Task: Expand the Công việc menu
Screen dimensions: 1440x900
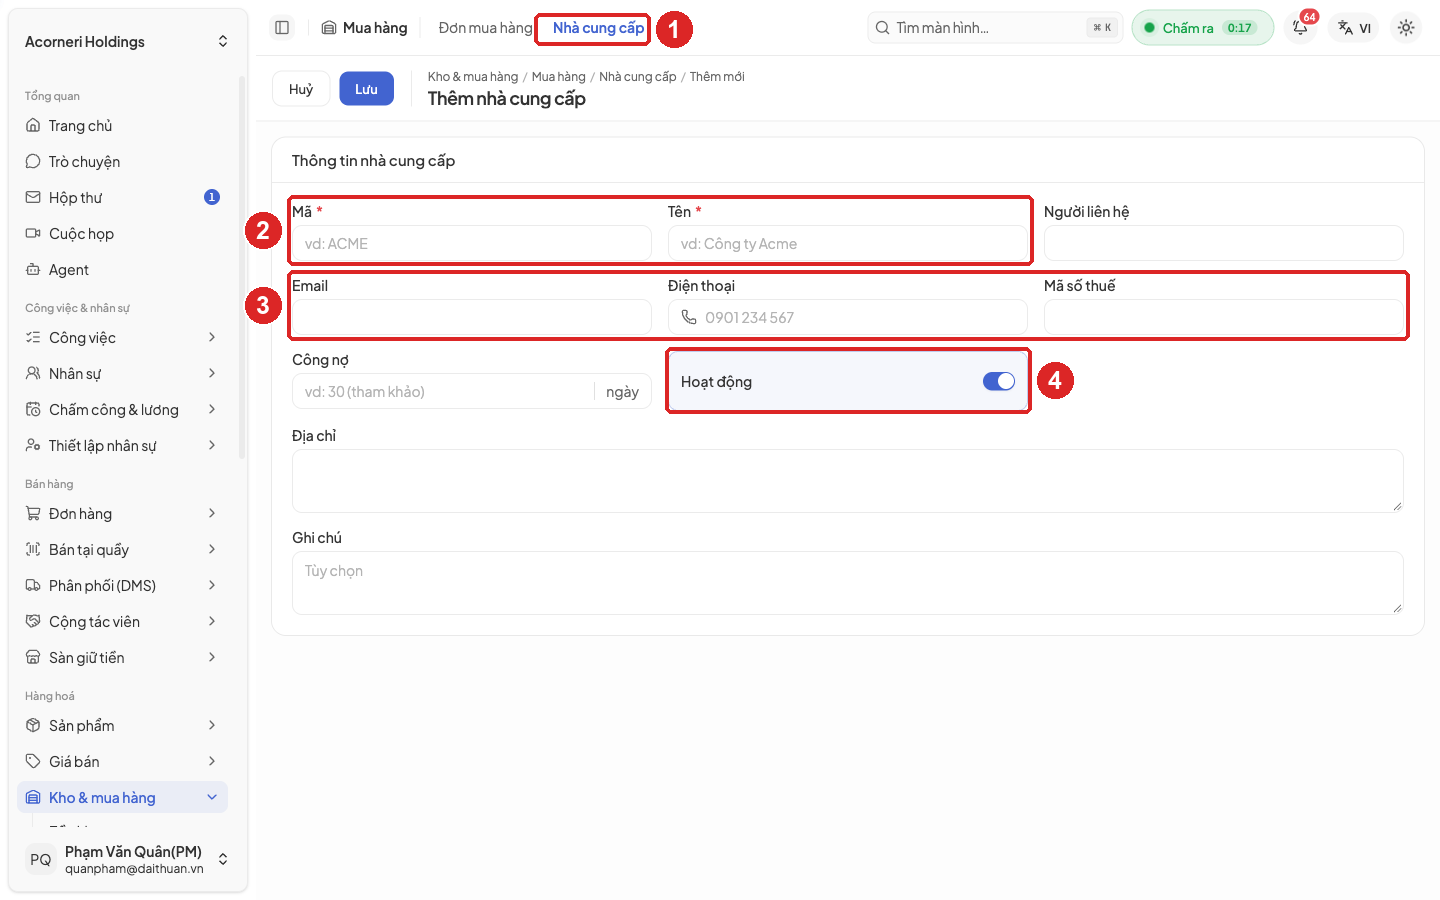Action: click(x=122, y=338)
